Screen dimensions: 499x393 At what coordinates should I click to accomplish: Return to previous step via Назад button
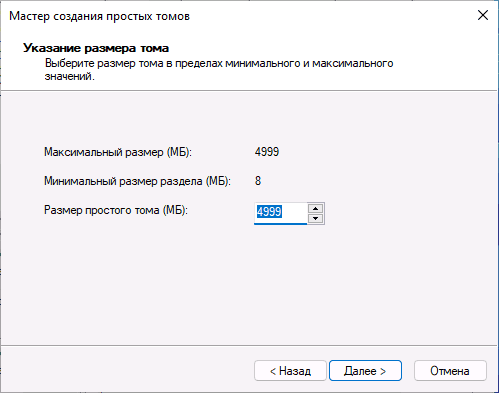290,371
